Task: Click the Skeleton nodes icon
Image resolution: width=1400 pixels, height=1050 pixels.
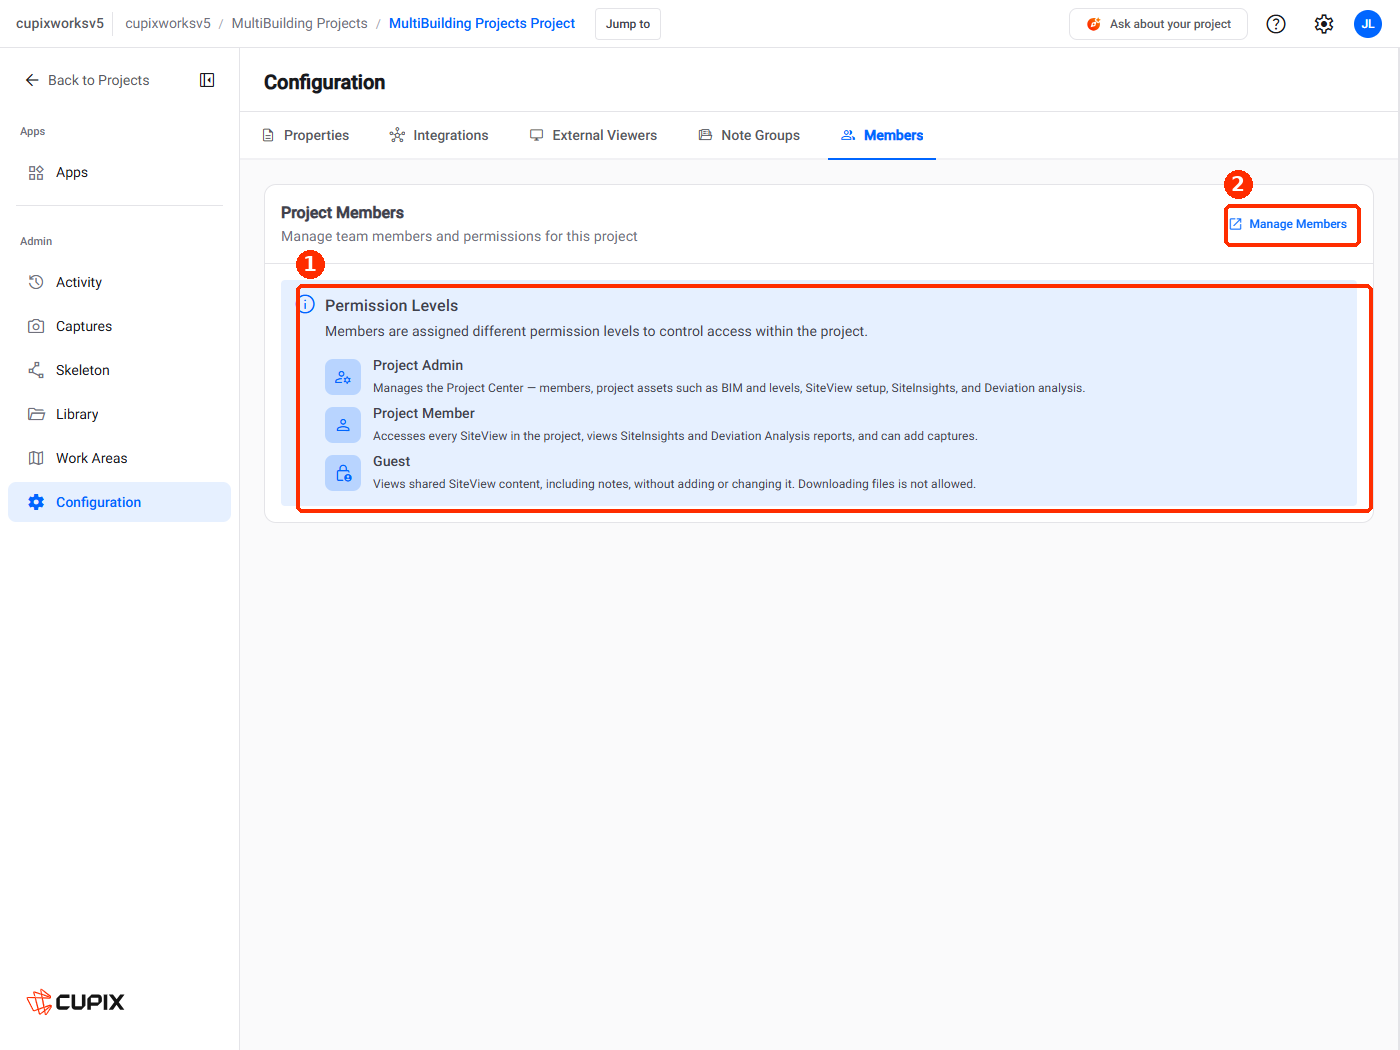Action: 36,370
